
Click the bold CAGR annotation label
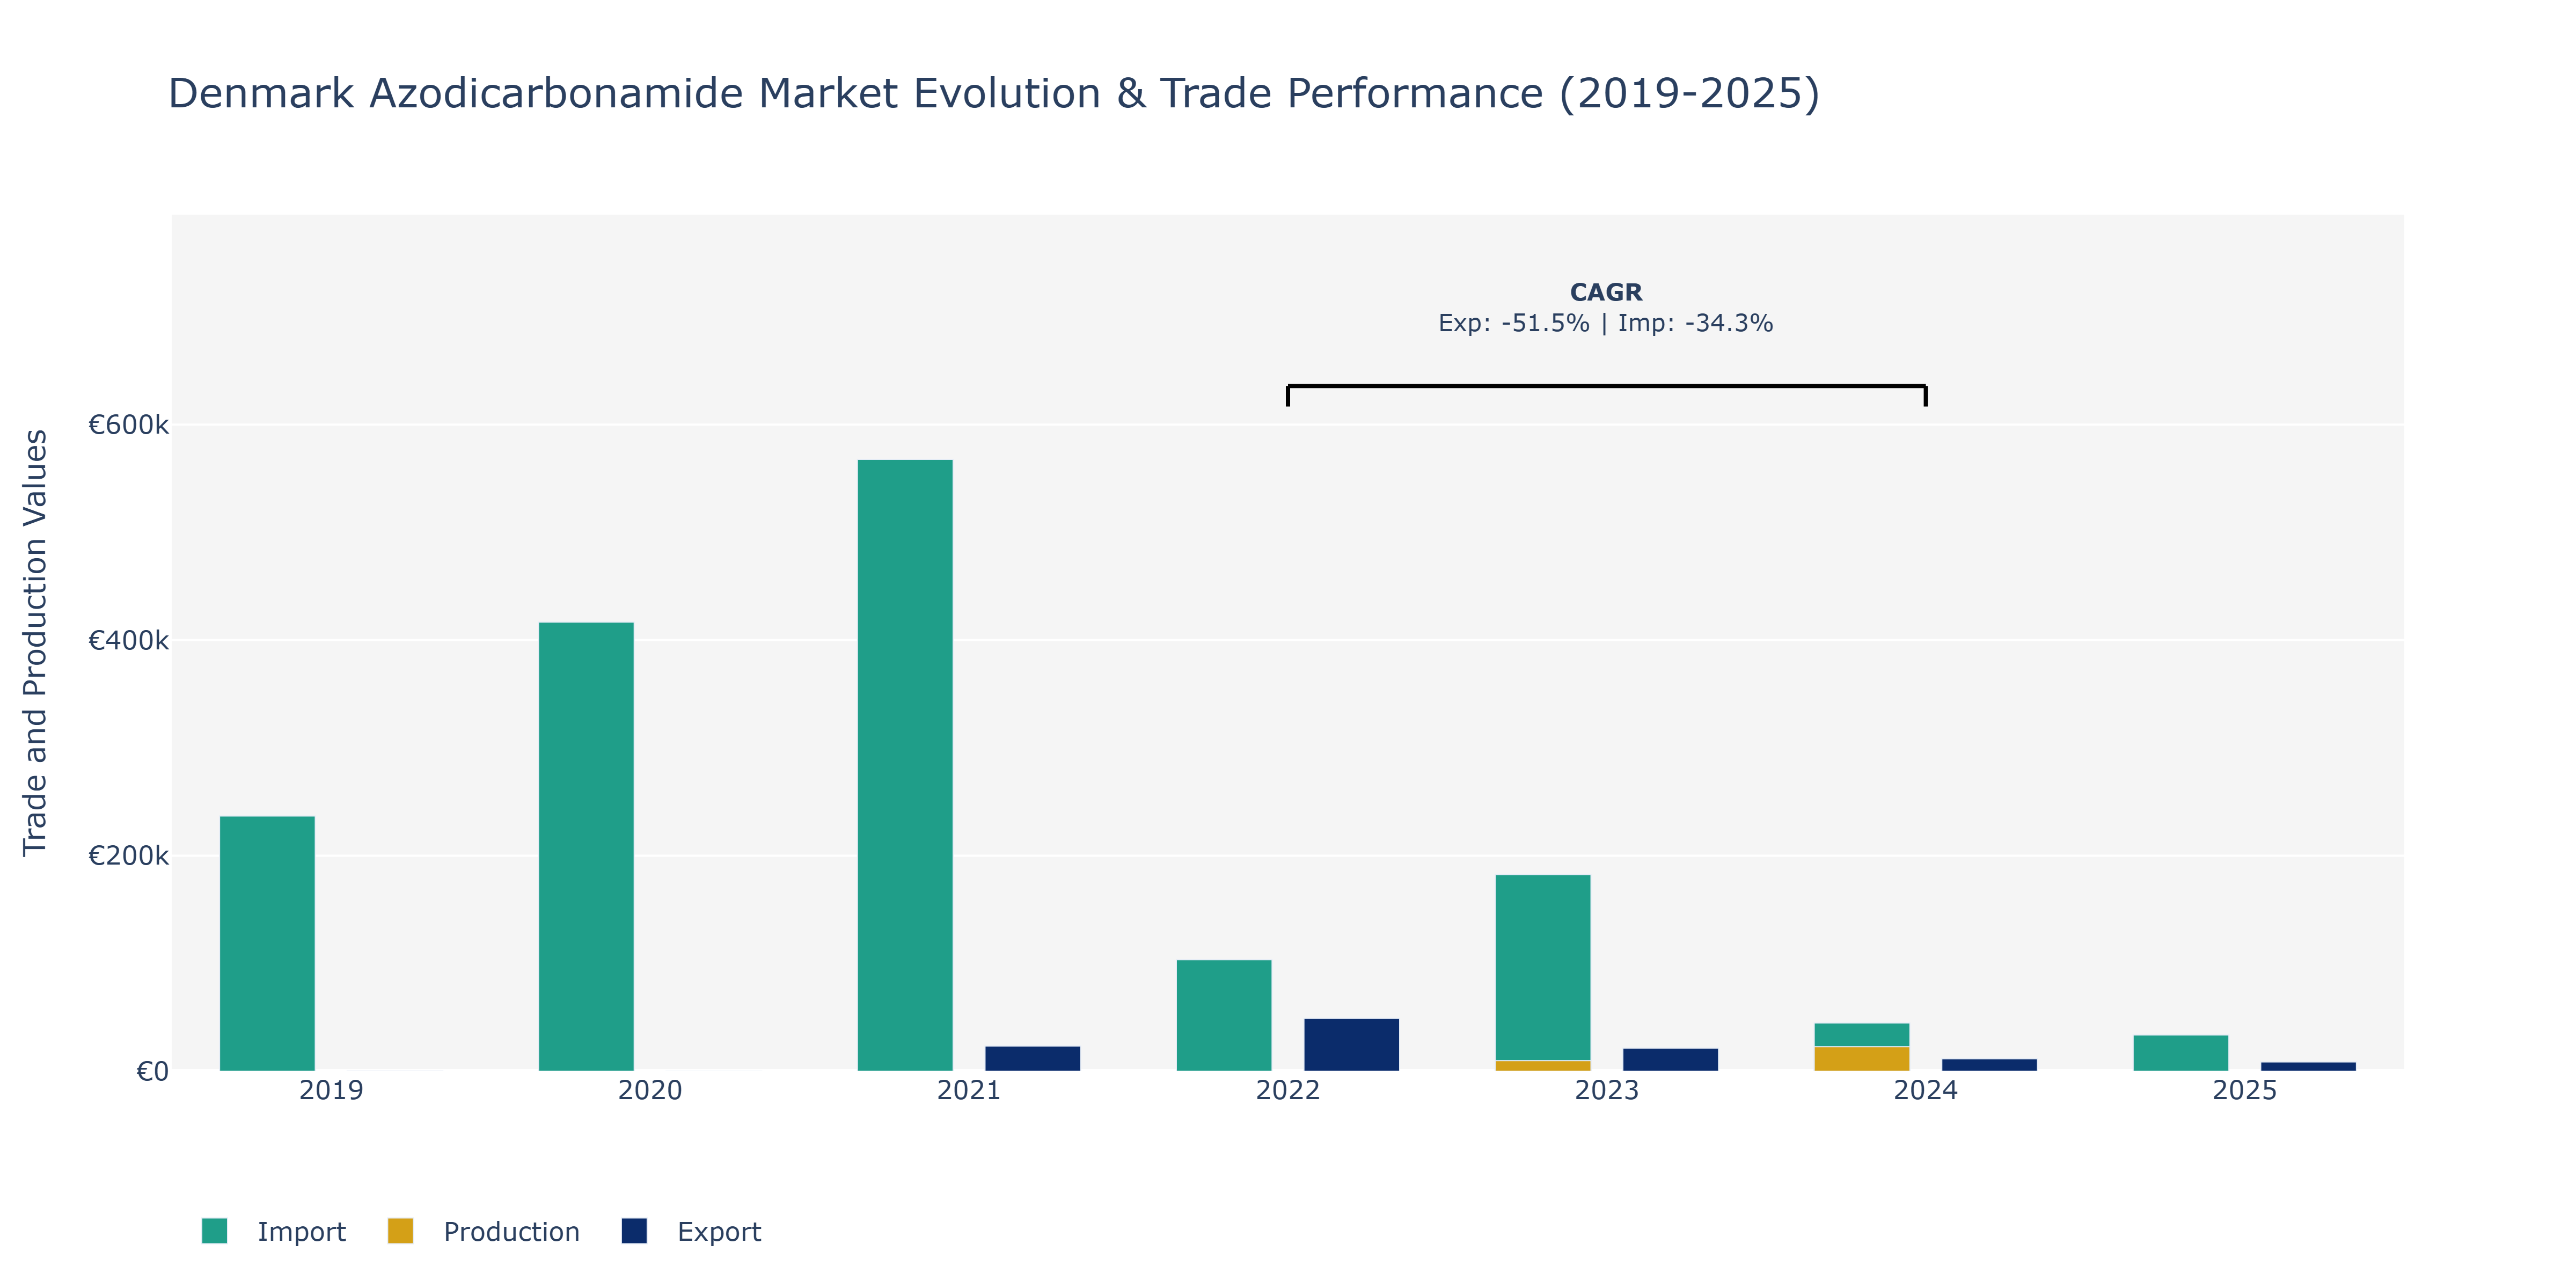pyautogui.click(x=1606, y=292)
